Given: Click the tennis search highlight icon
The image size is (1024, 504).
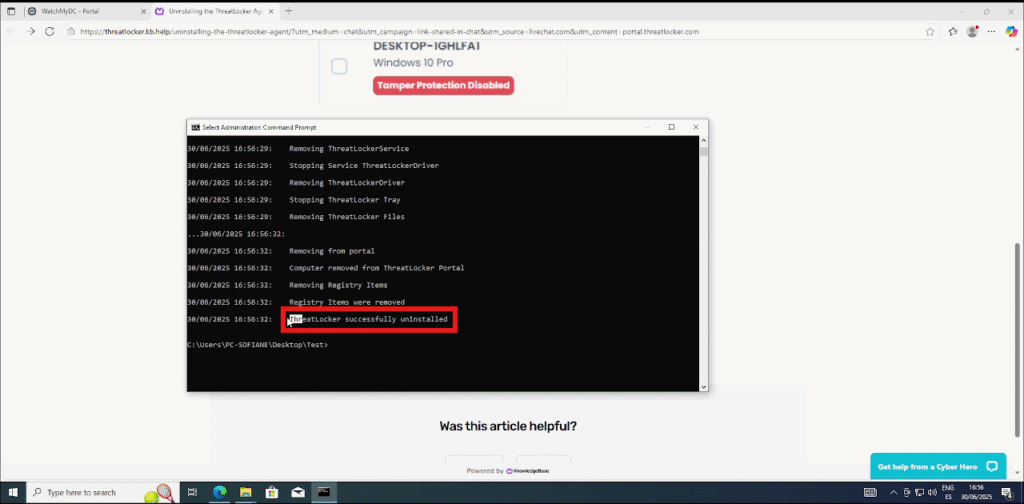Looking at the screenshot, I should tap(159, 494).
